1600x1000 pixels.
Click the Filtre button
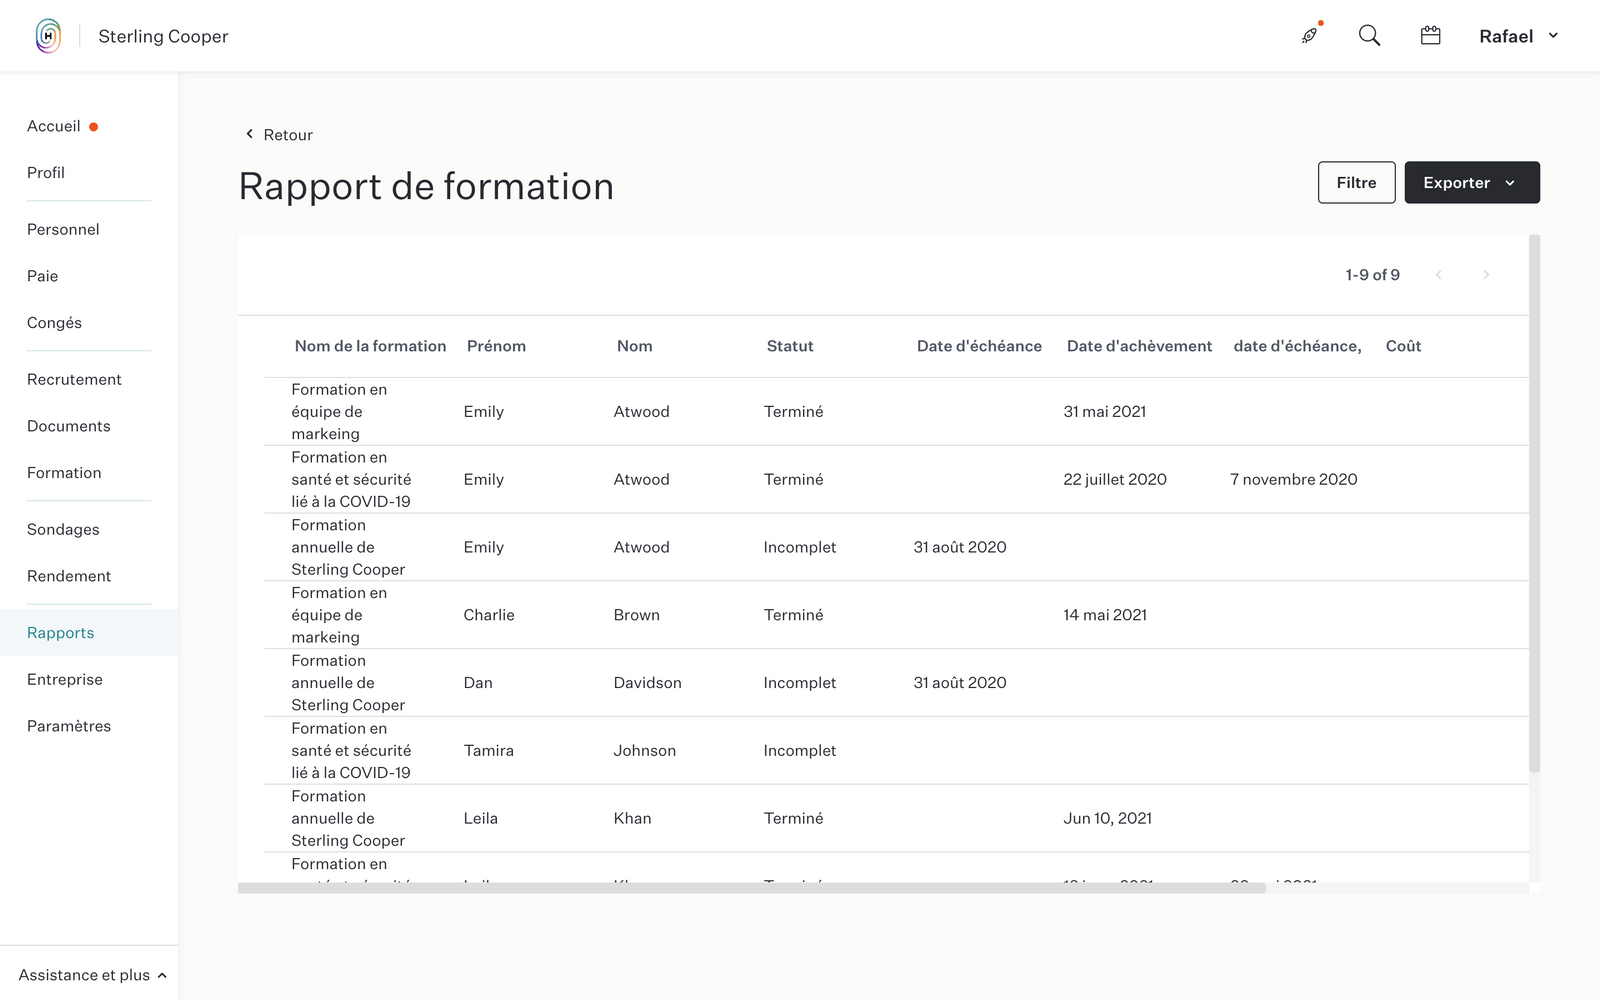1356,182
